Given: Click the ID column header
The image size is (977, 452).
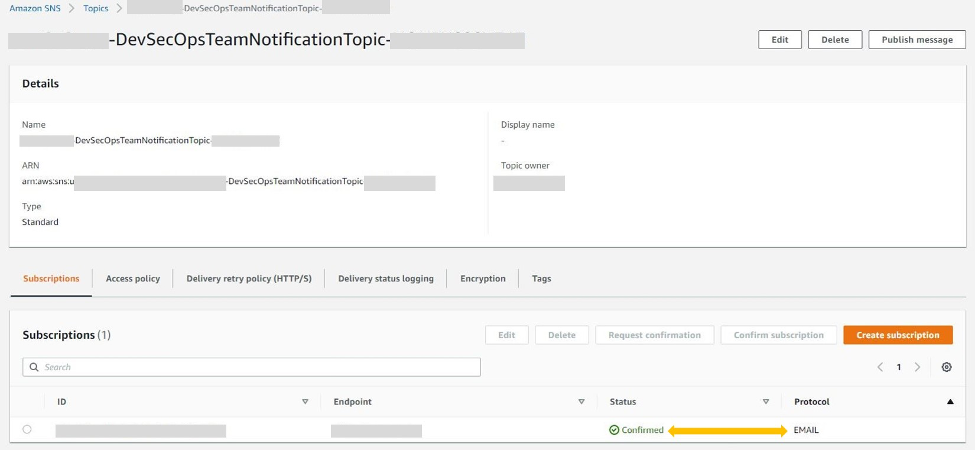Looking at the screenshot, I should (62, 402).
